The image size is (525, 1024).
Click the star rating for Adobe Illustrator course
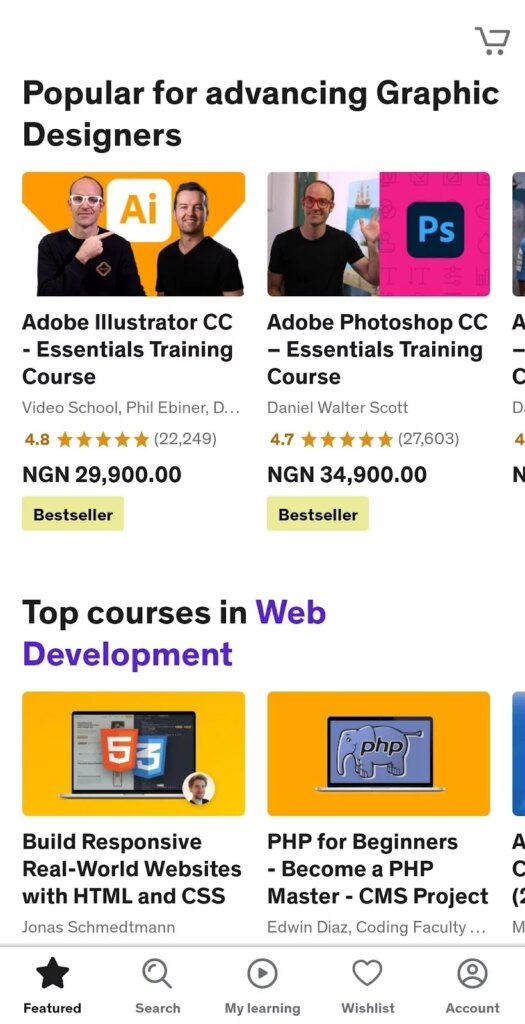point(103,440)
